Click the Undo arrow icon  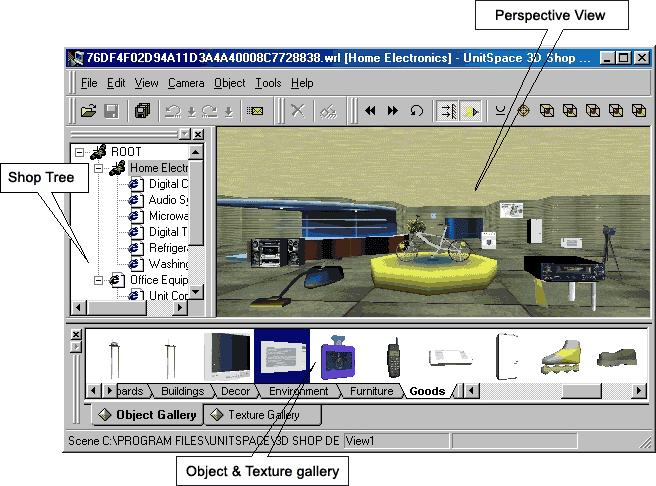click(173, 111)
